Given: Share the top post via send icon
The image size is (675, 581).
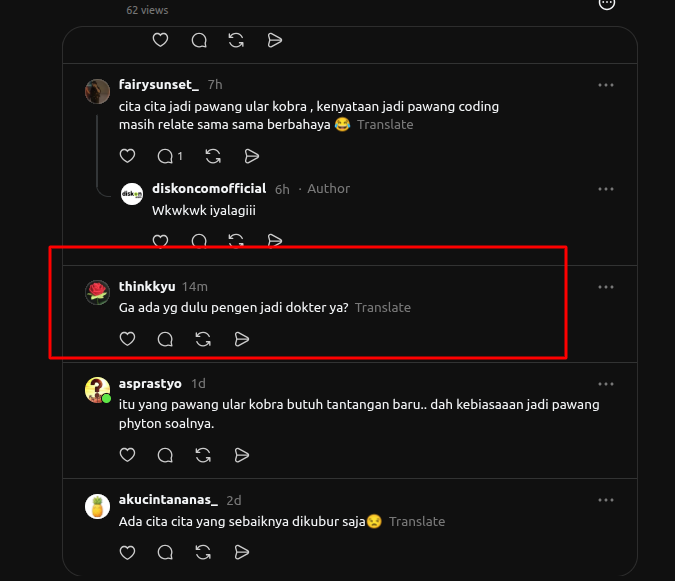Looking at the screenshot, I should point(275,40).
